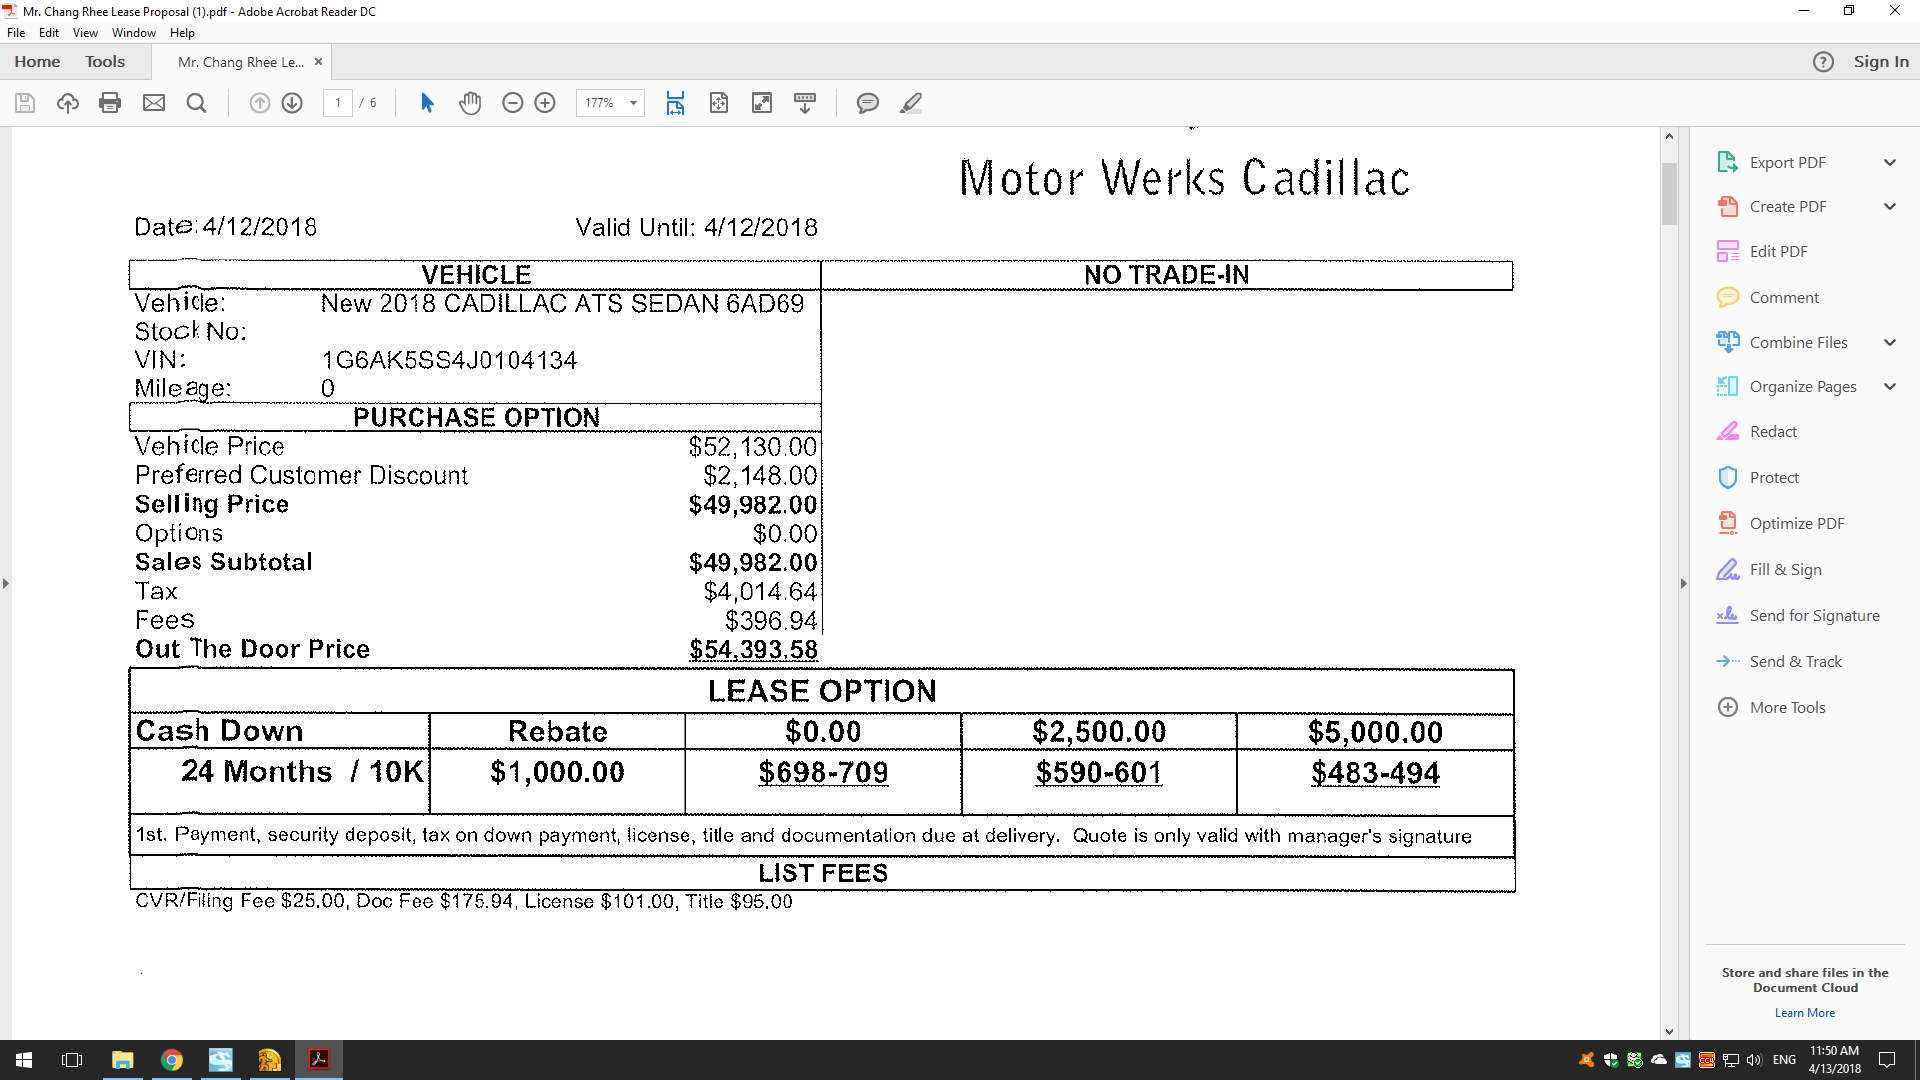Open the Combine Files tool
The image size is (1920, 1080).
pyautogui.click(x=1798, y=342)
